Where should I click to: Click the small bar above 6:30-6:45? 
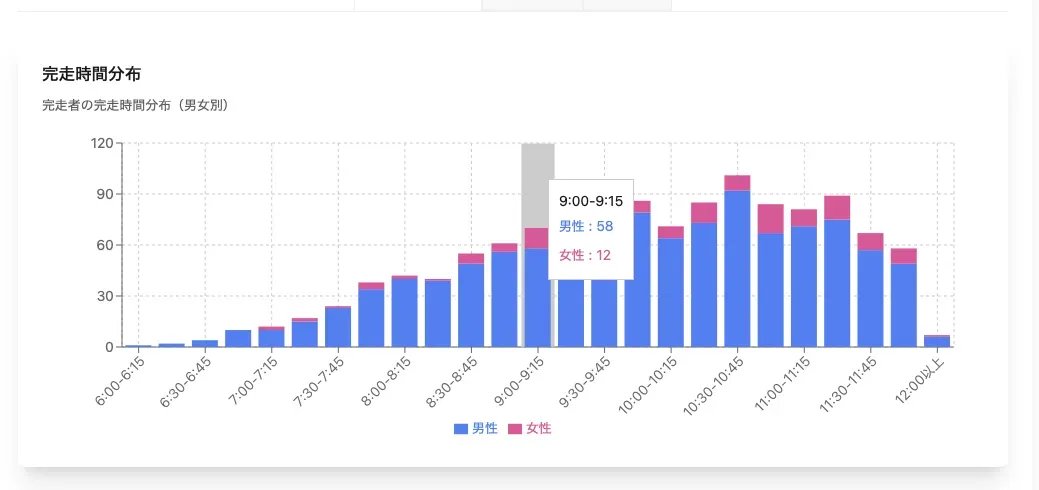coord(205,343)
